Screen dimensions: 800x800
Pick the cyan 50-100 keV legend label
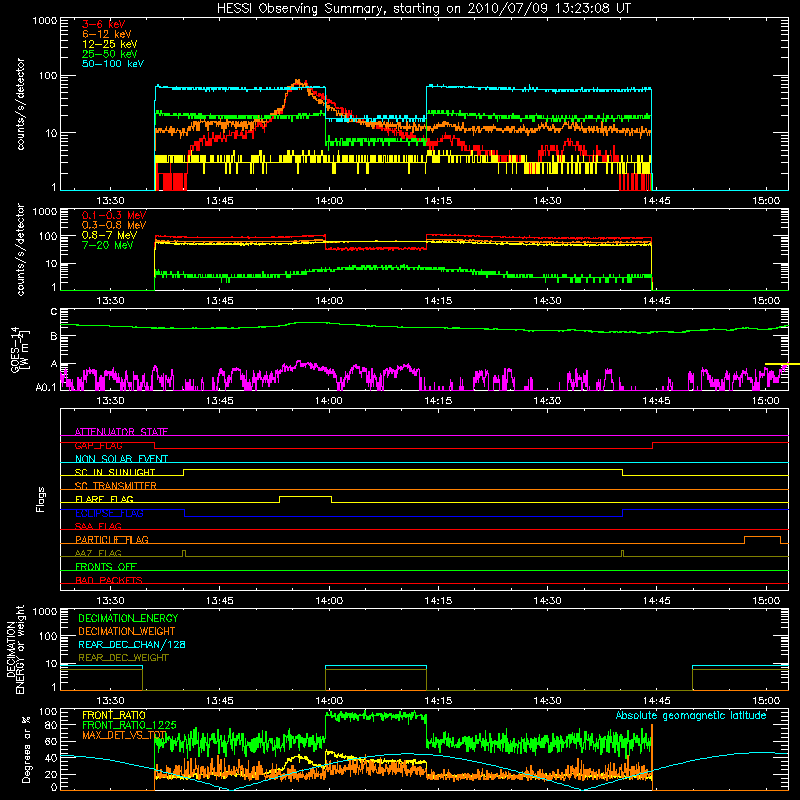point(113,64)
